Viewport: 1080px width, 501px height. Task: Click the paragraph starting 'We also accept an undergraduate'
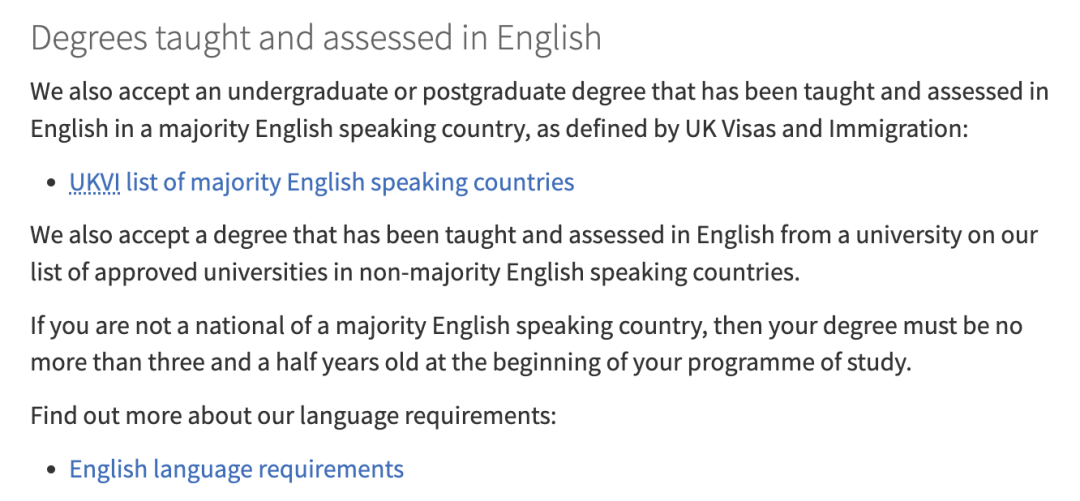(x=539, y=110)
